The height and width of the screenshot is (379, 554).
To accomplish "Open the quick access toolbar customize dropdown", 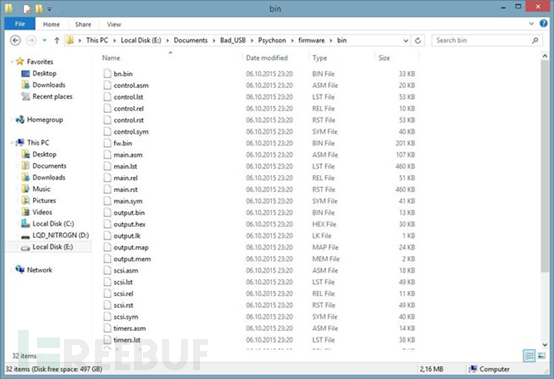I will point(49,9).
